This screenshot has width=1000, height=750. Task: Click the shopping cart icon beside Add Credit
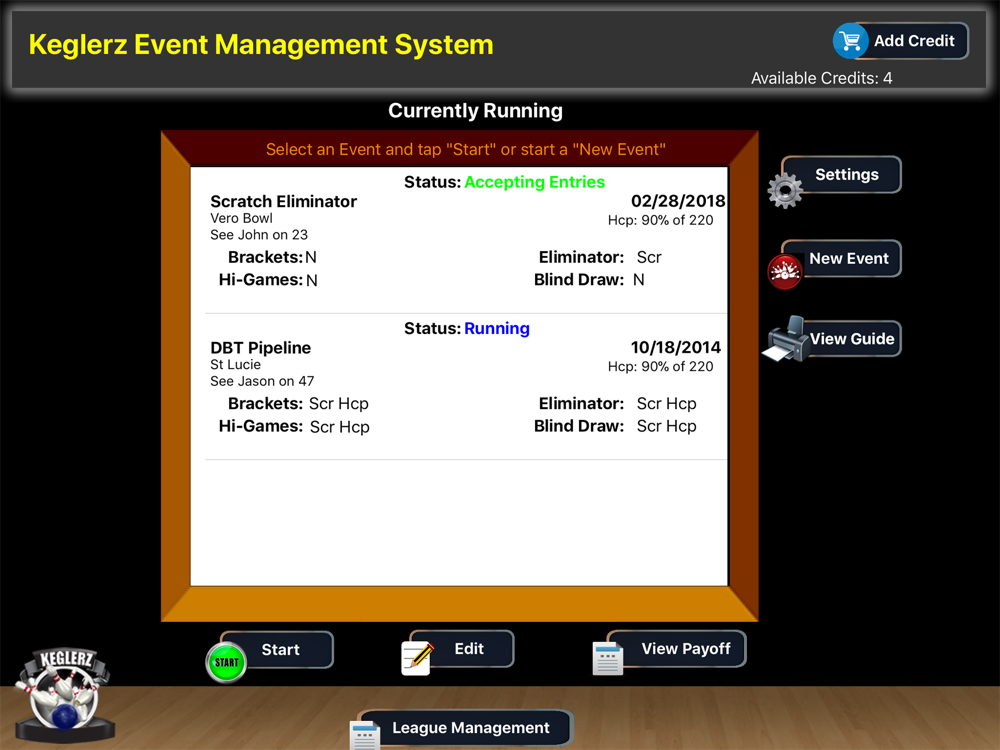[x=850, y=41]
